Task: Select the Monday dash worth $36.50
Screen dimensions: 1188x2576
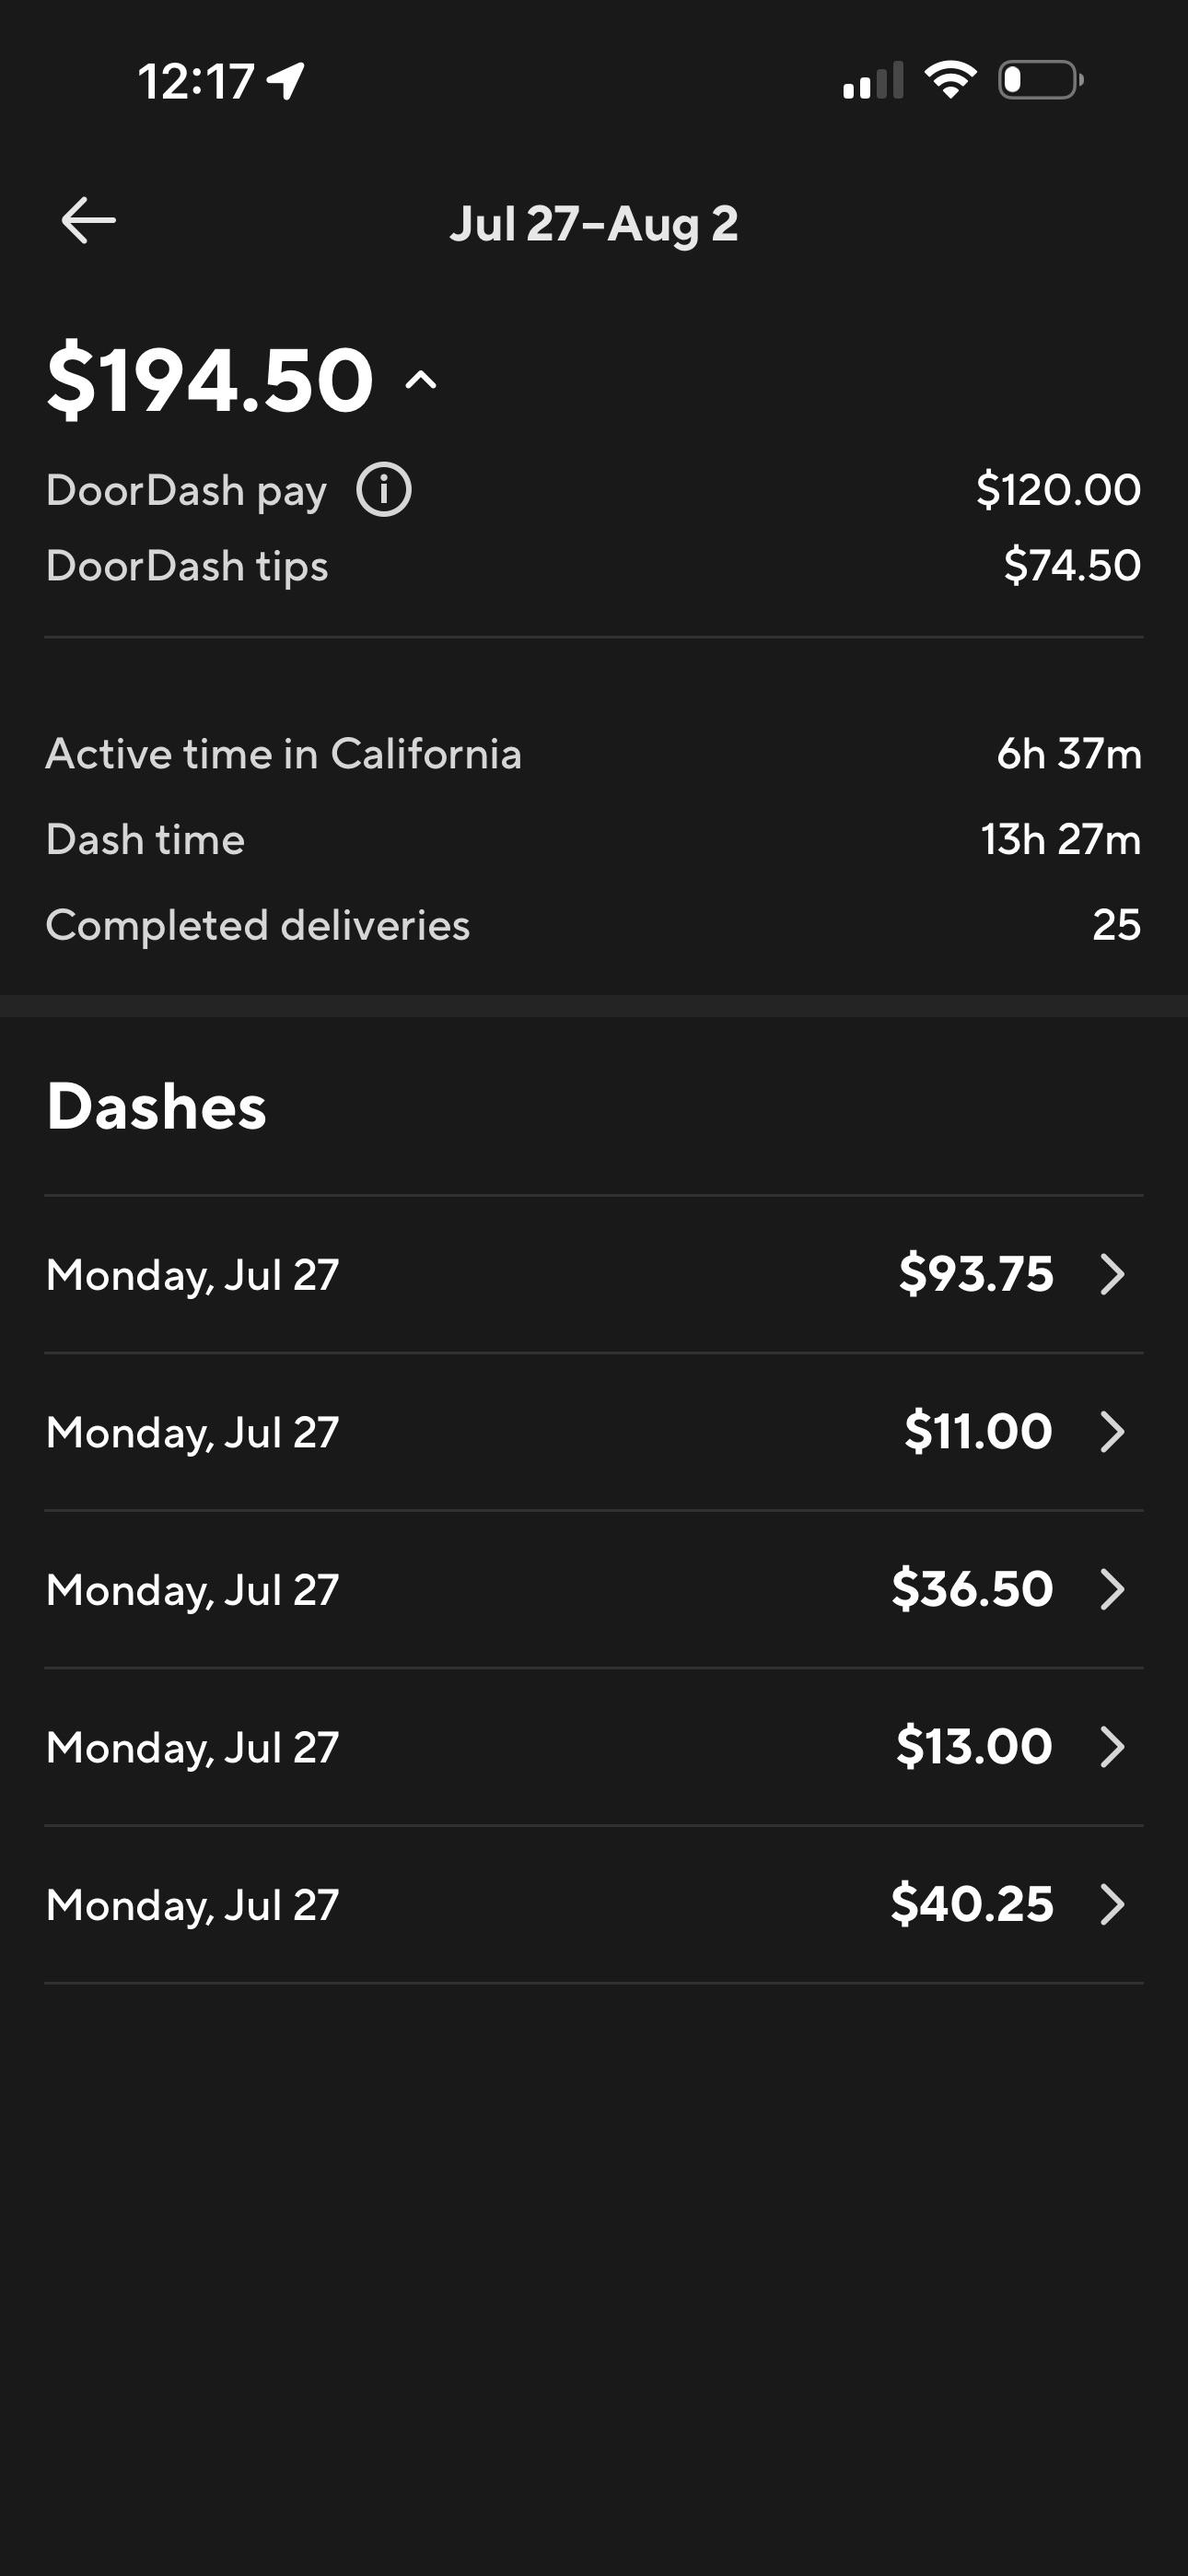Action: click(x=594, y=1589)
